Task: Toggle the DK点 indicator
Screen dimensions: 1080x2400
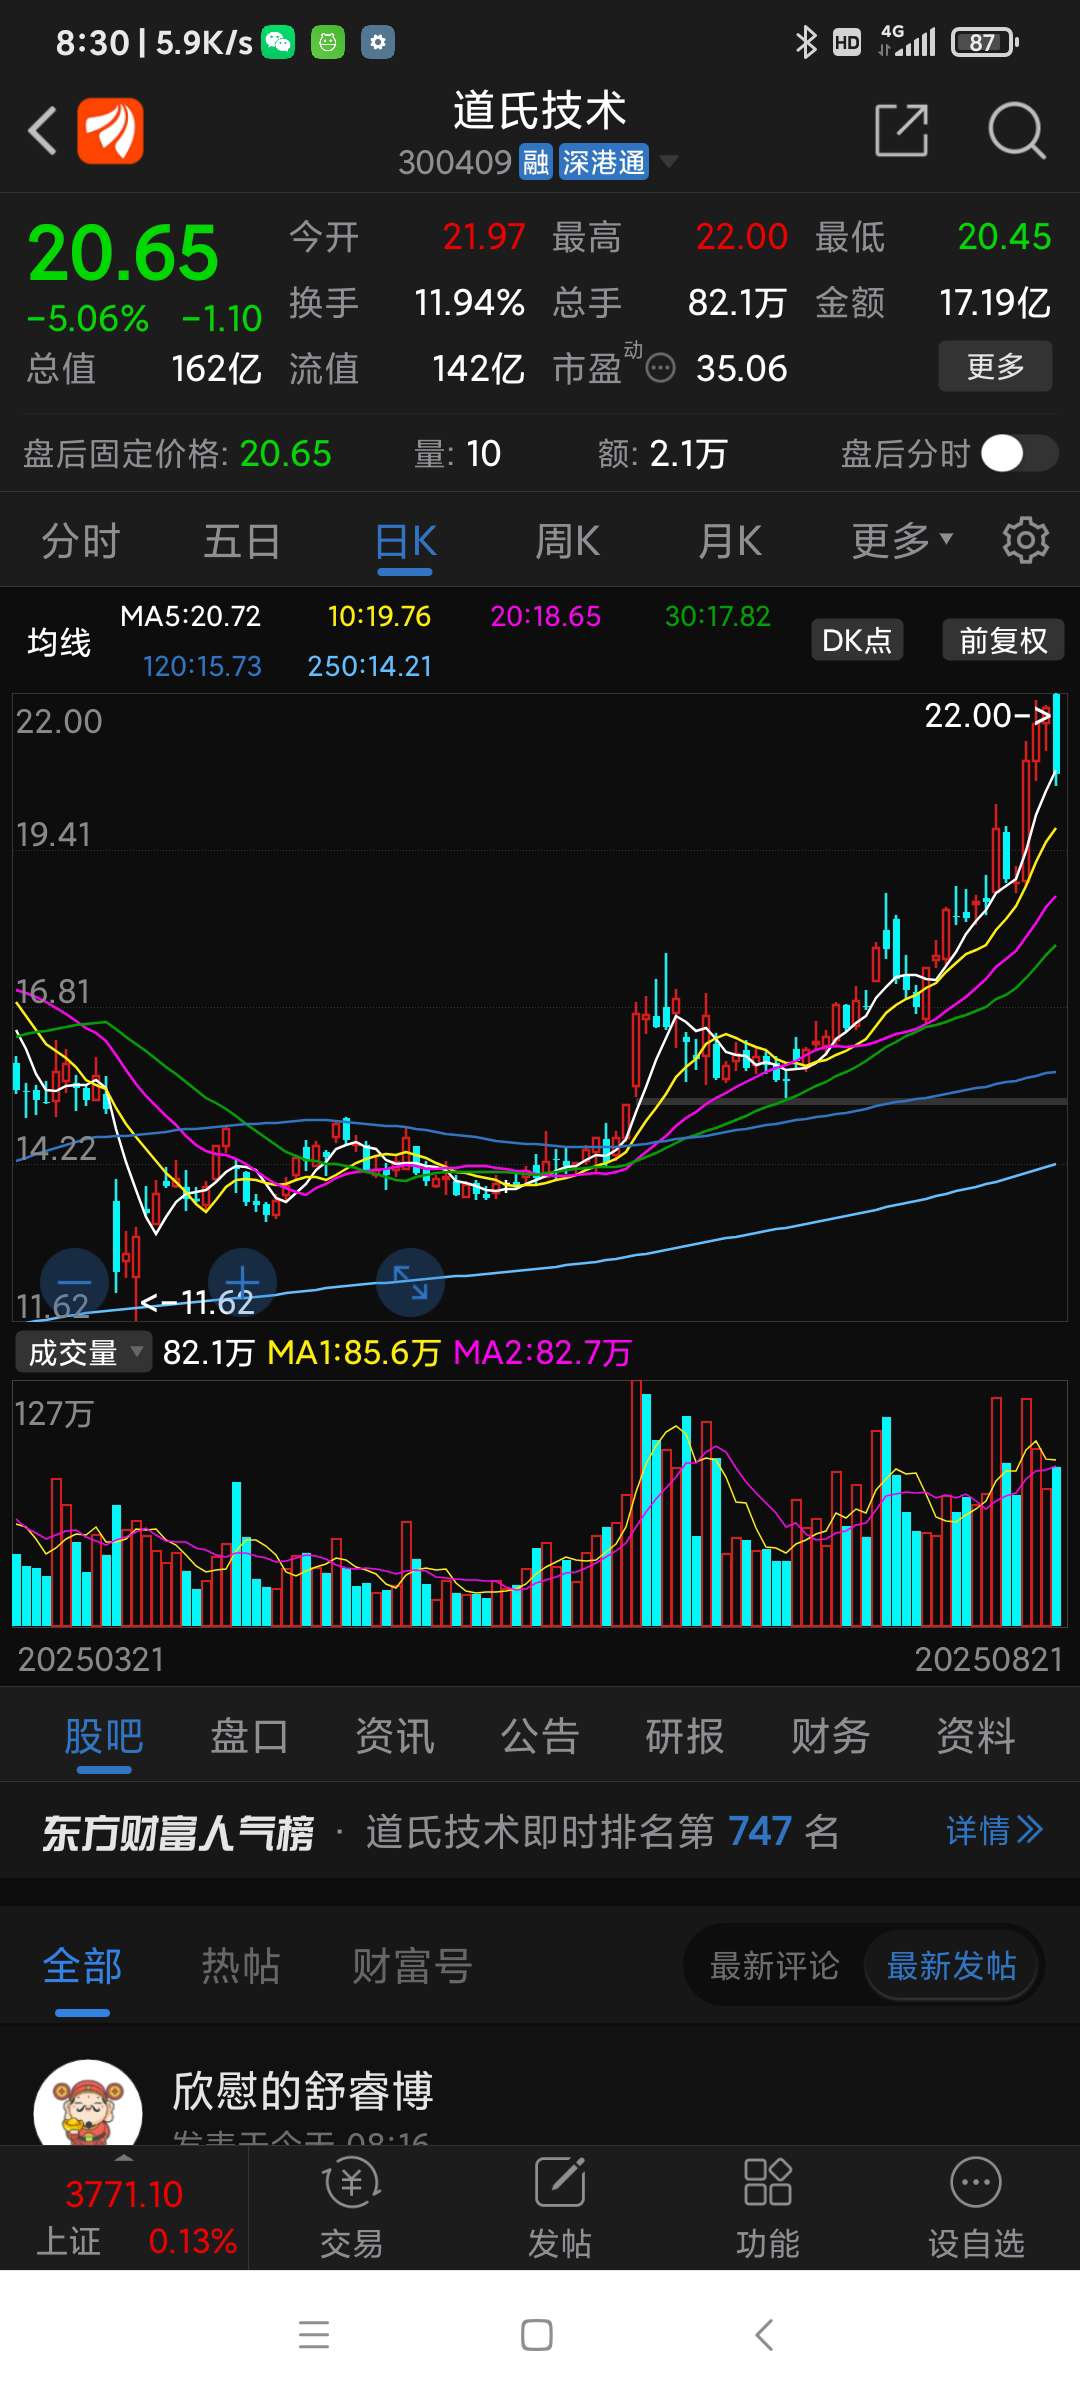Action: pos(857,640)
